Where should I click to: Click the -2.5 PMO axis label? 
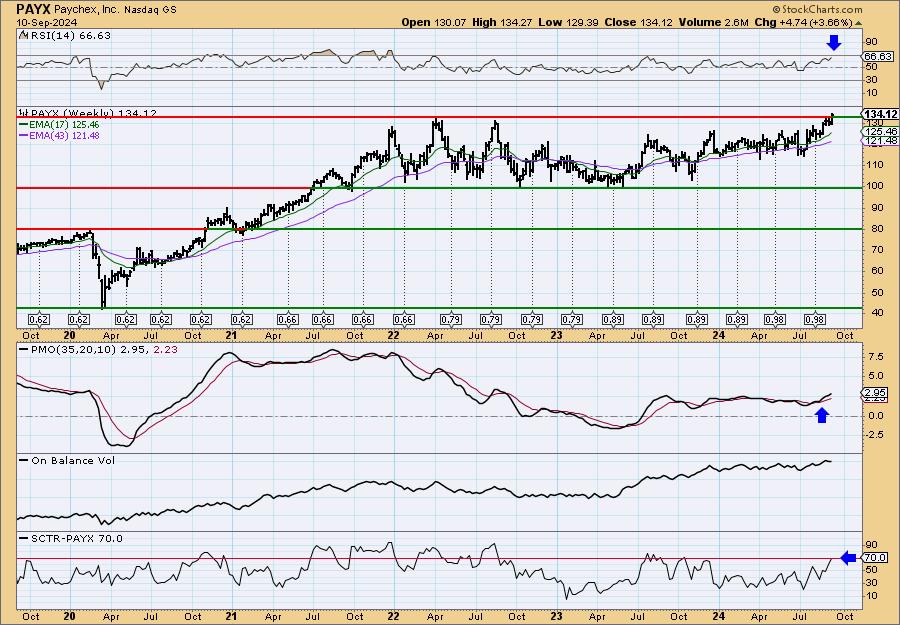pyautogui.click(x=874, y=435)
